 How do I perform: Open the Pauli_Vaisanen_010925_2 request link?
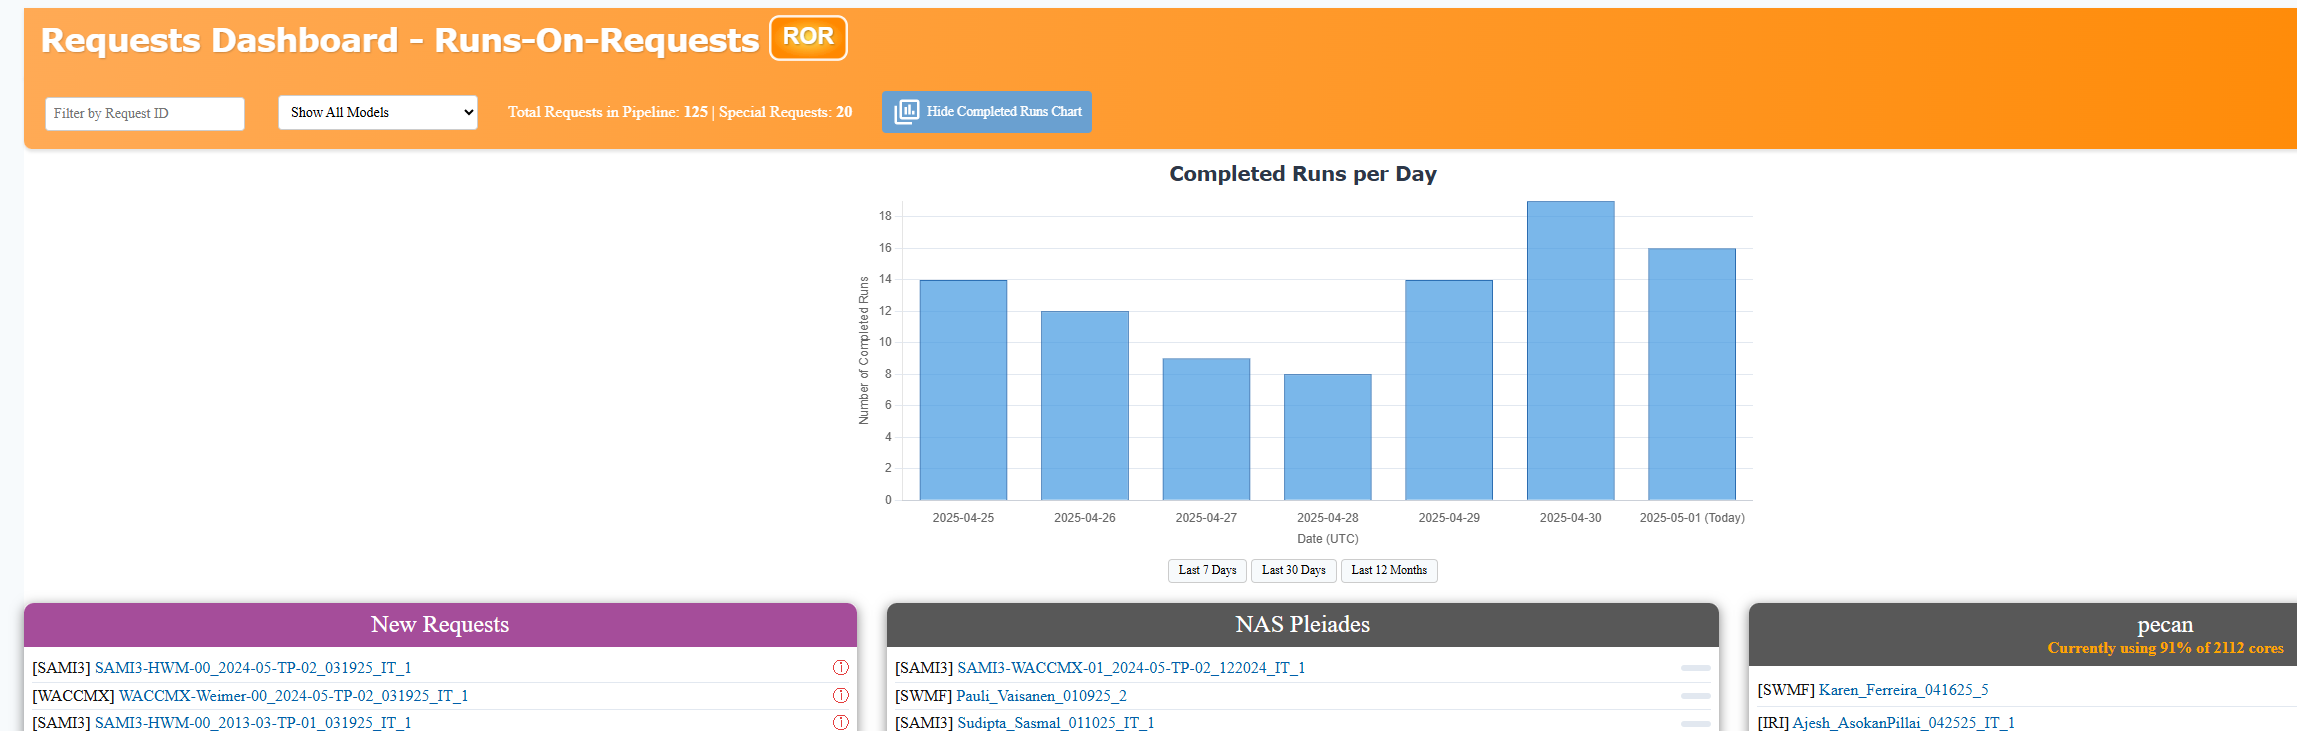point(1041,696)
